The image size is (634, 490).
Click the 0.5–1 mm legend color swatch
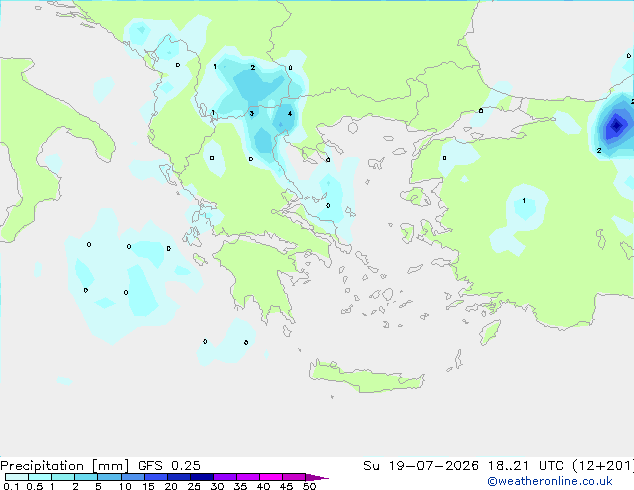click(x=40, y=477)
